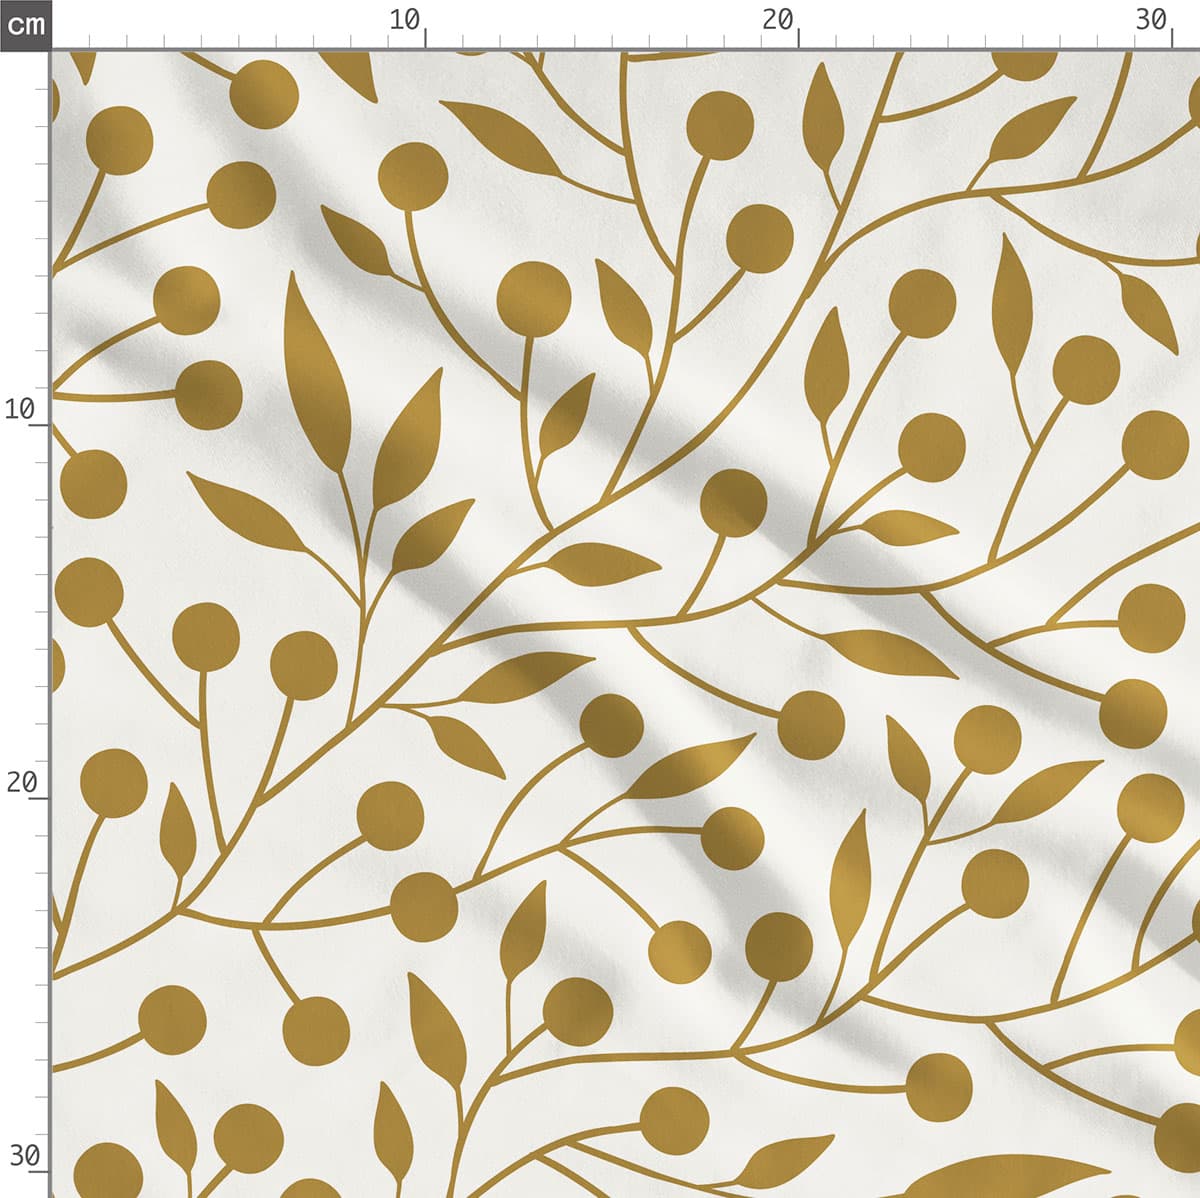Click the gold berry nearest the cm badge
Viewport: 1200px width, 1198px height.
[x=119, y=139]
